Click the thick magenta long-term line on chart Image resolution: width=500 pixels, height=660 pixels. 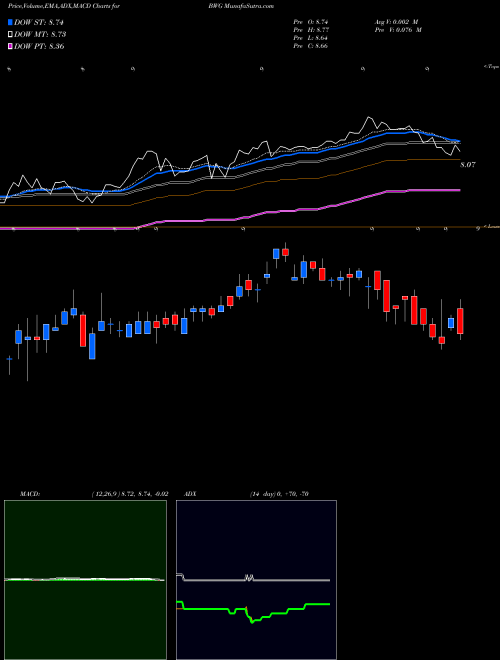295,210
